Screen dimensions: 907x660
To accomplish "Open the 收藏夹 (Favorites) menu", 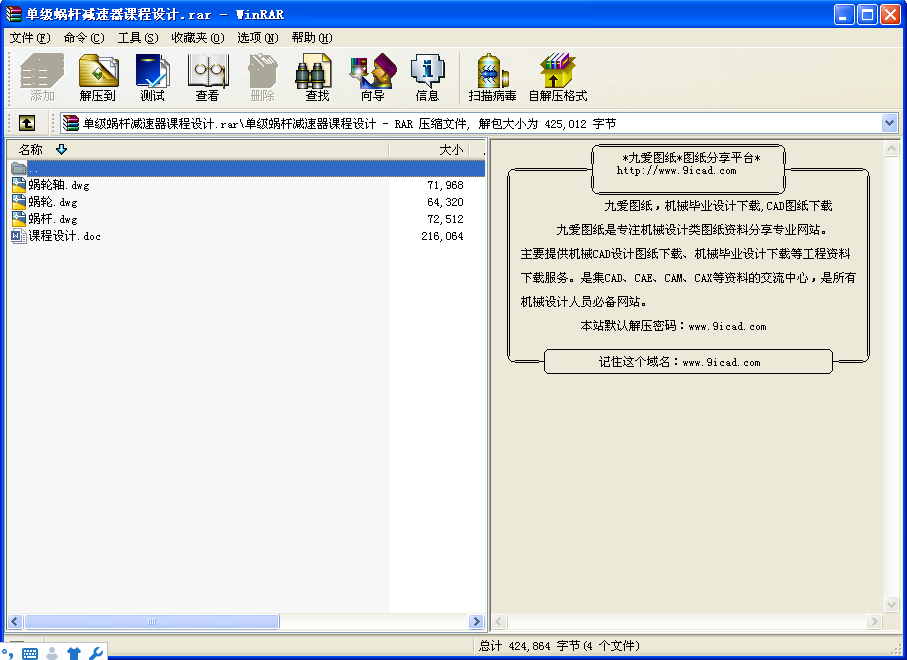I will click(x=198, y=38).
